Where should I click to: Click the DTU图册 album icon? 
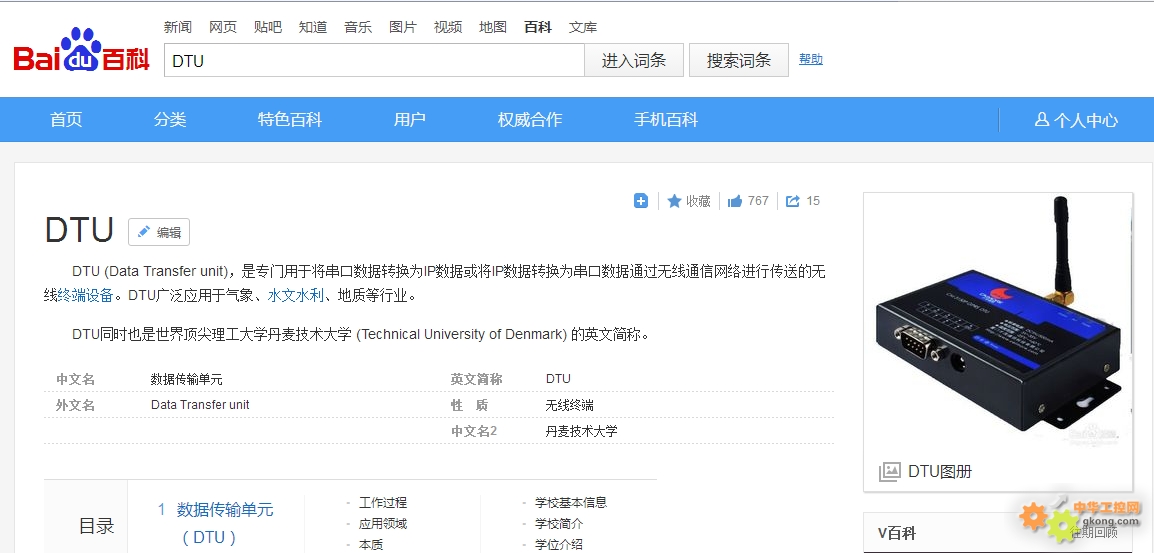pos(889,471)
